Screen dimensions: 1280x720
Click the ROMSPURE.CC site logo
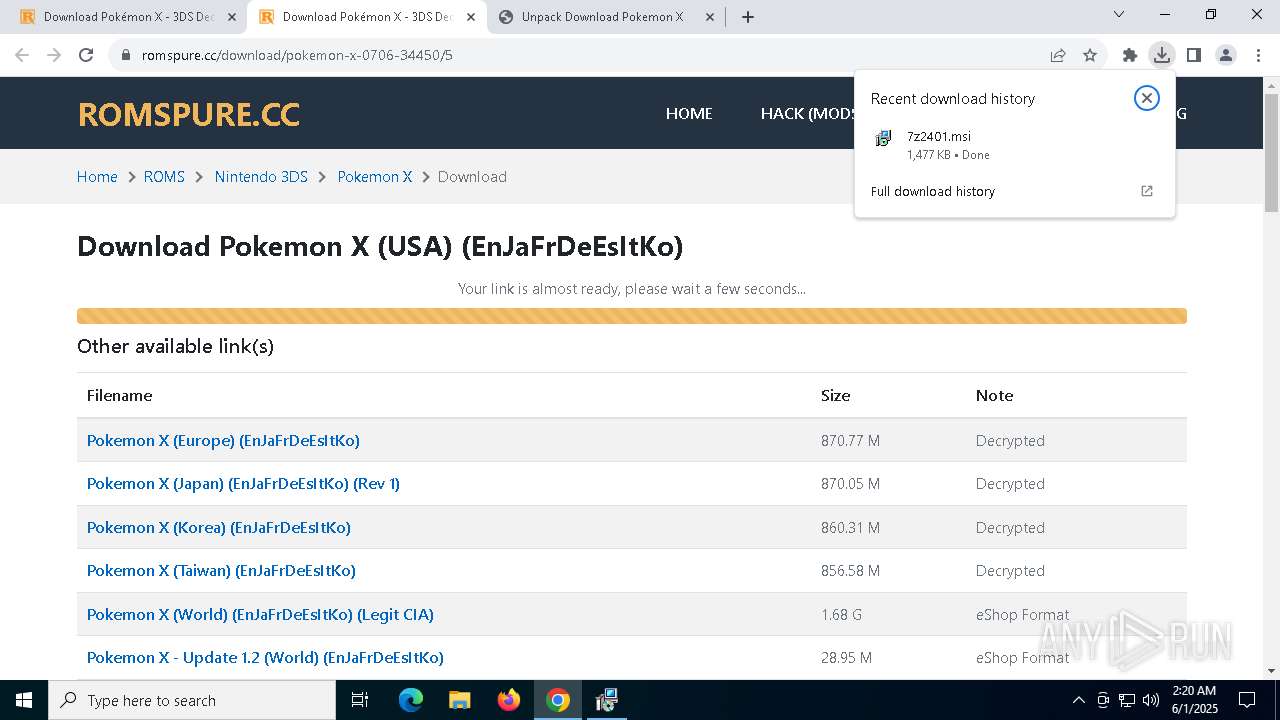pyautogui.click(x=189, y=114)
